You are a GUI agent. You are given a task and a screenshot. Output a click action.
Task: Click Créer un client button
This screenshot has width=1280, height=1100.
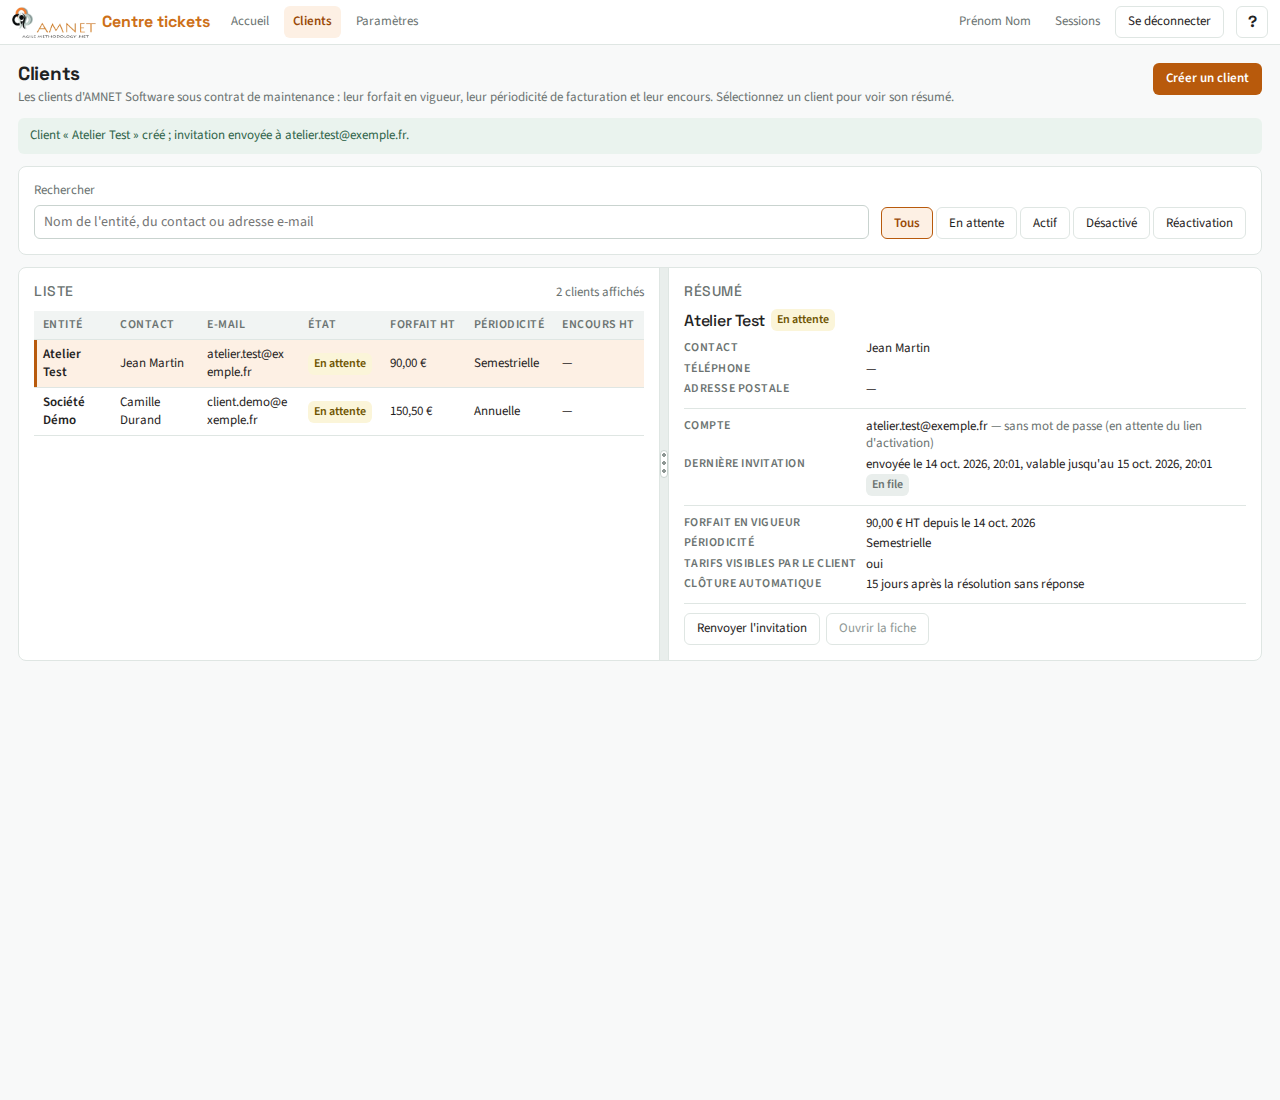(x=1207, y=78)
